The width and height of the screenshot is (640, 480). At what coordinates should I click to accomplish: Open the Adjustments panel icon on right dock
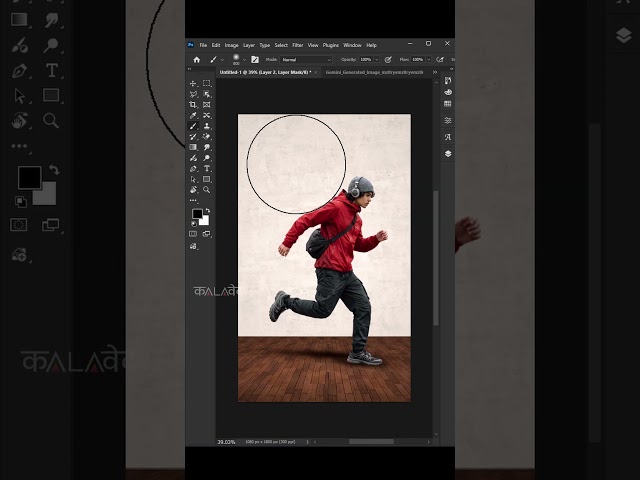[x=448, y=120]
